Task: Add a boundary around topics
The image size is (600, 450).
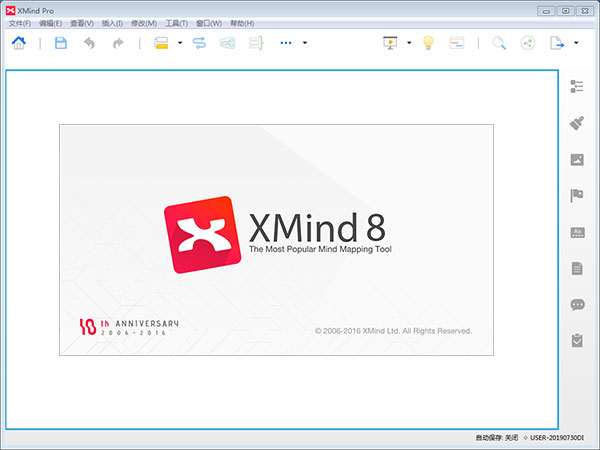Action: [x=228, y=43]
